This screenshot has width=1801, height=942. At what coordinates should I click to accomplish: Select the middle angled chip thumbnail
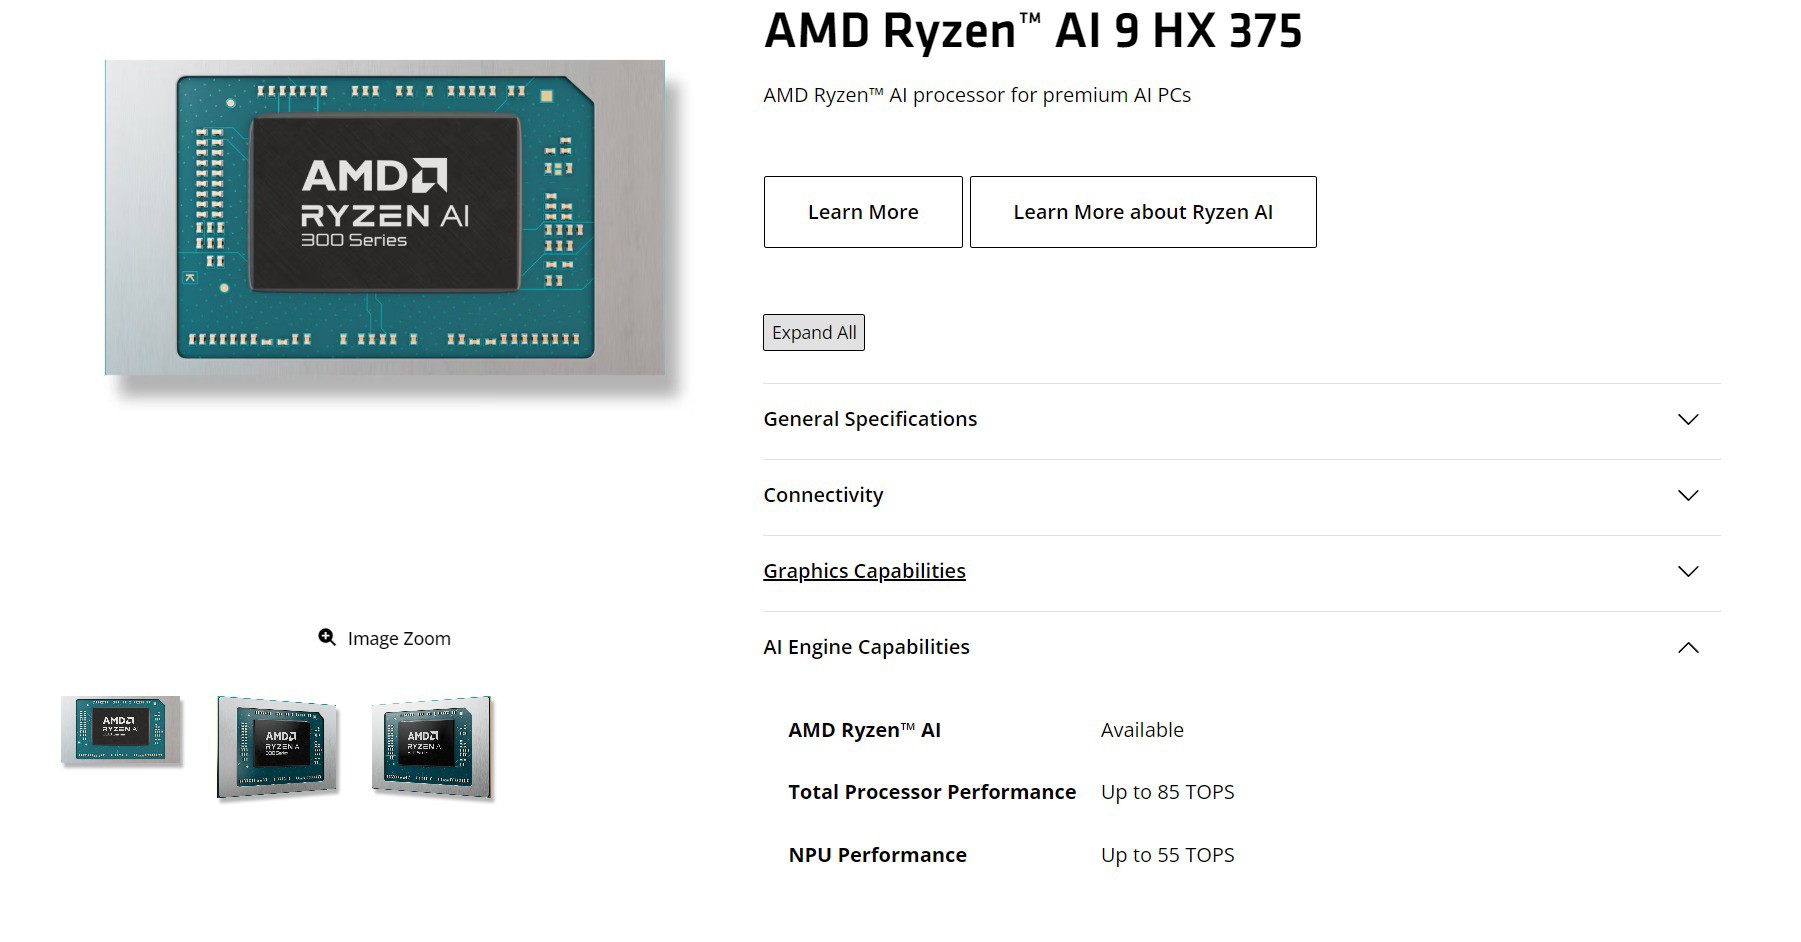click(x=277, y=748)
